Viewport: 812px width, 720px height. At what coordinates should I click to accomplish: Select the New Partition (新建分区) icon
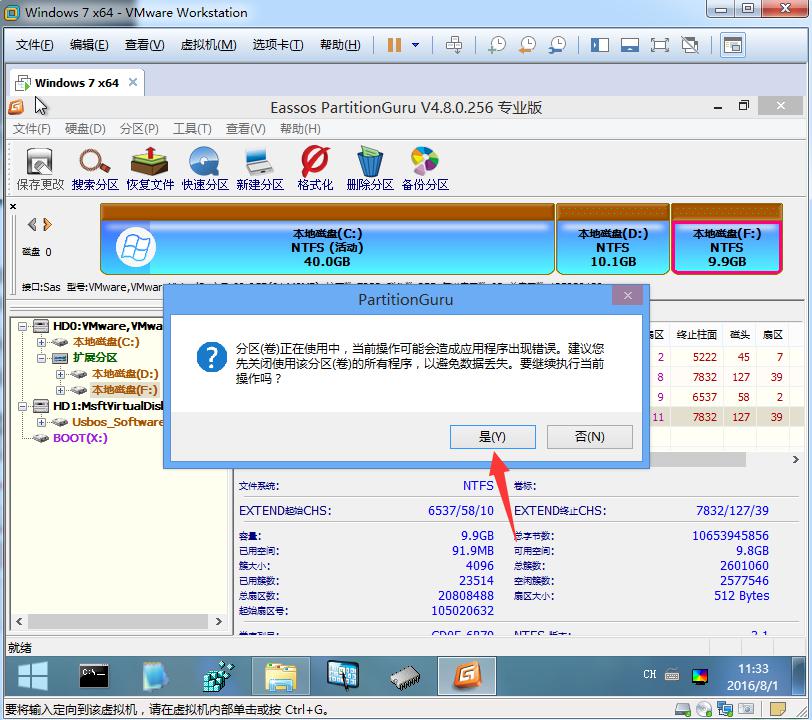260,168
